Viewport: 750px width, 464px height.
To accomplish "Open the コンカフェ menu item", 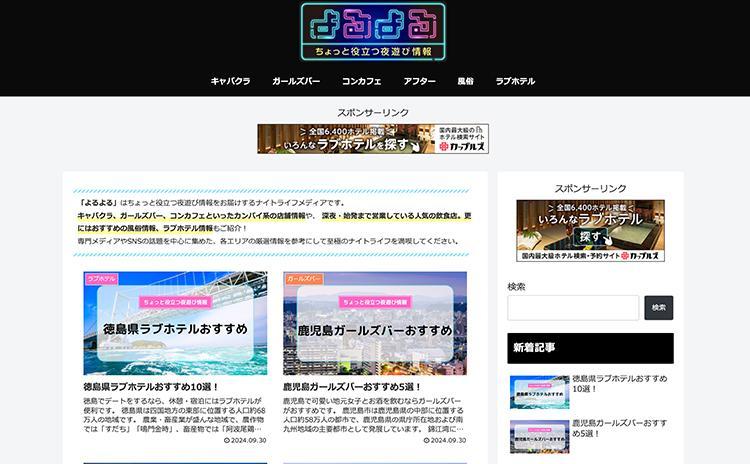I will coord(362,81).
